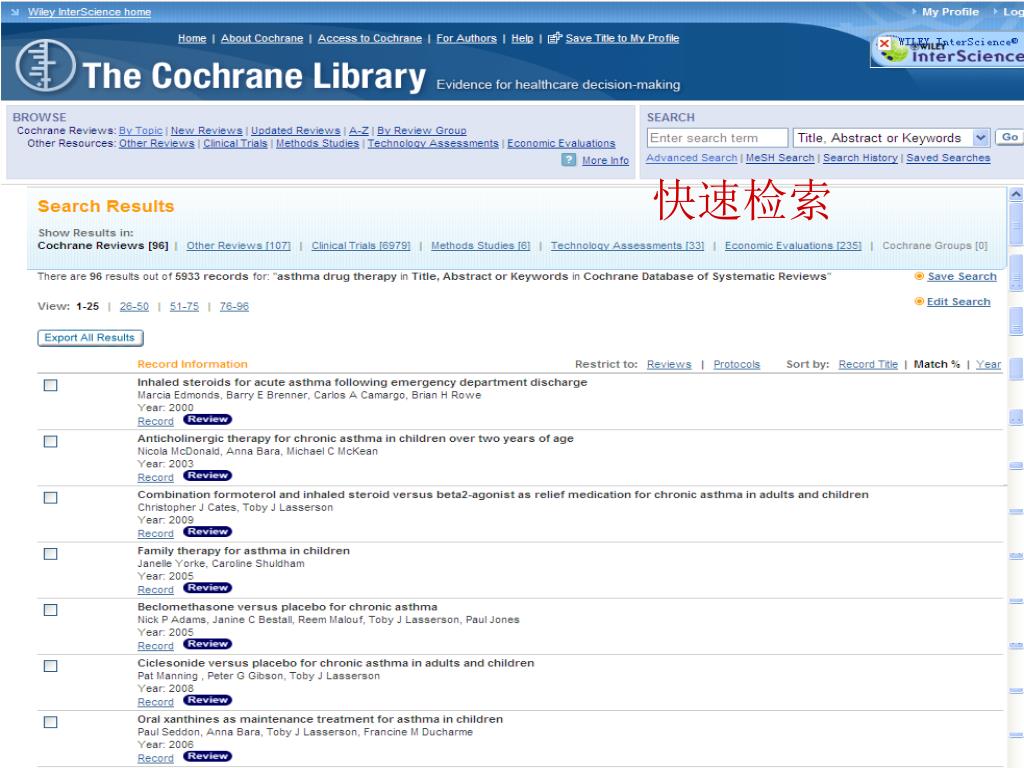Open Other Reviews under Other Resources
This screenshot has height=768, width=1024.
tap(157, 144)
